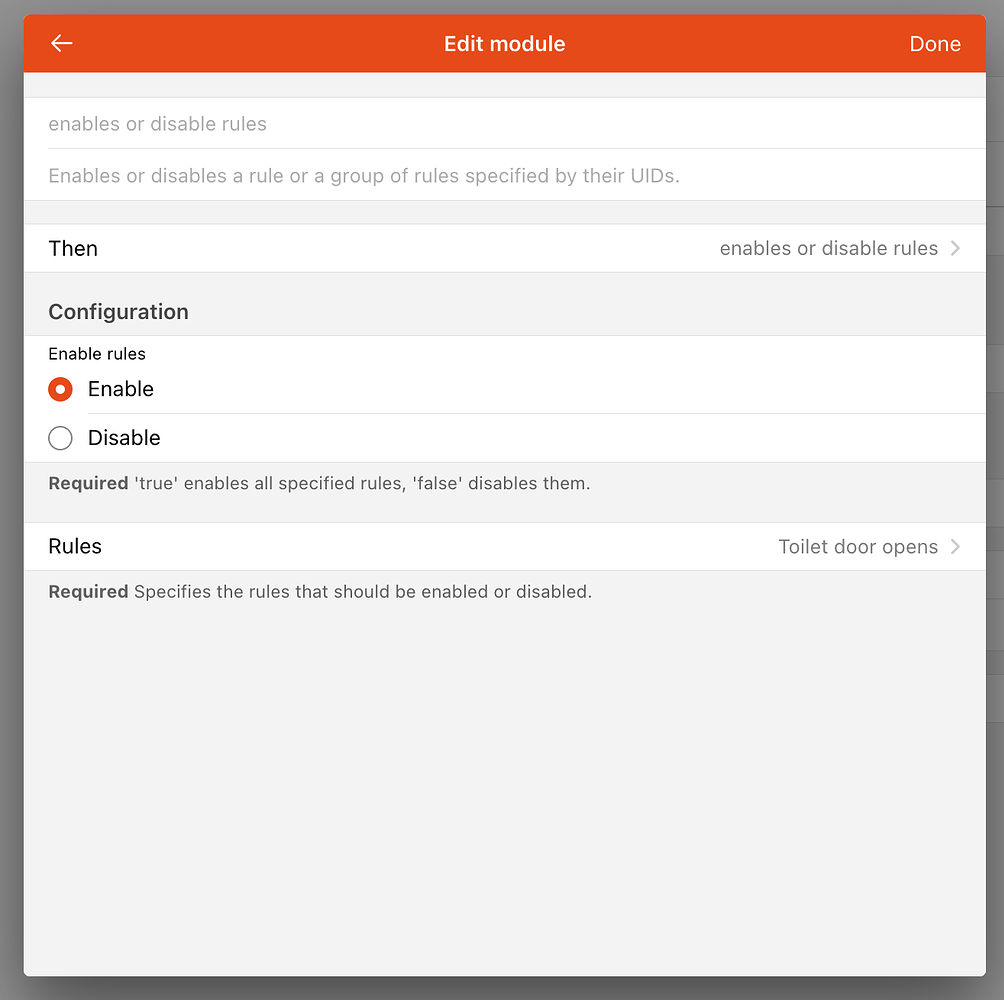Image resolution: width=1004 pixels, height=1000 pixels.
Task: Open the Rules selector via its chevron
Action: tap(957, 546)
